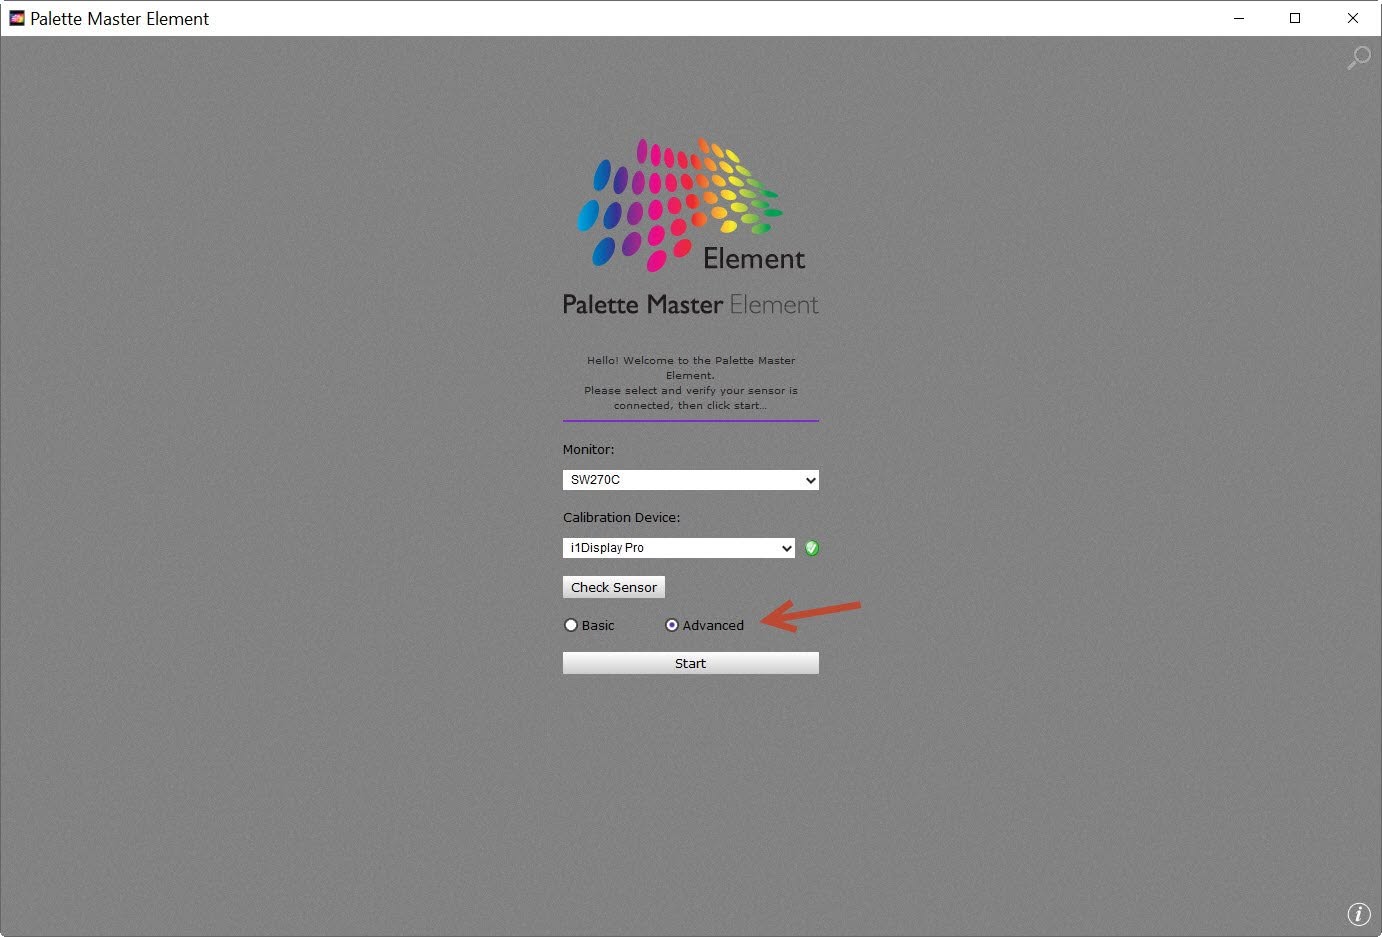Viewport: 1382px width, 937px height.
Task: Open the info icon in the corner
Action: 1358,913
